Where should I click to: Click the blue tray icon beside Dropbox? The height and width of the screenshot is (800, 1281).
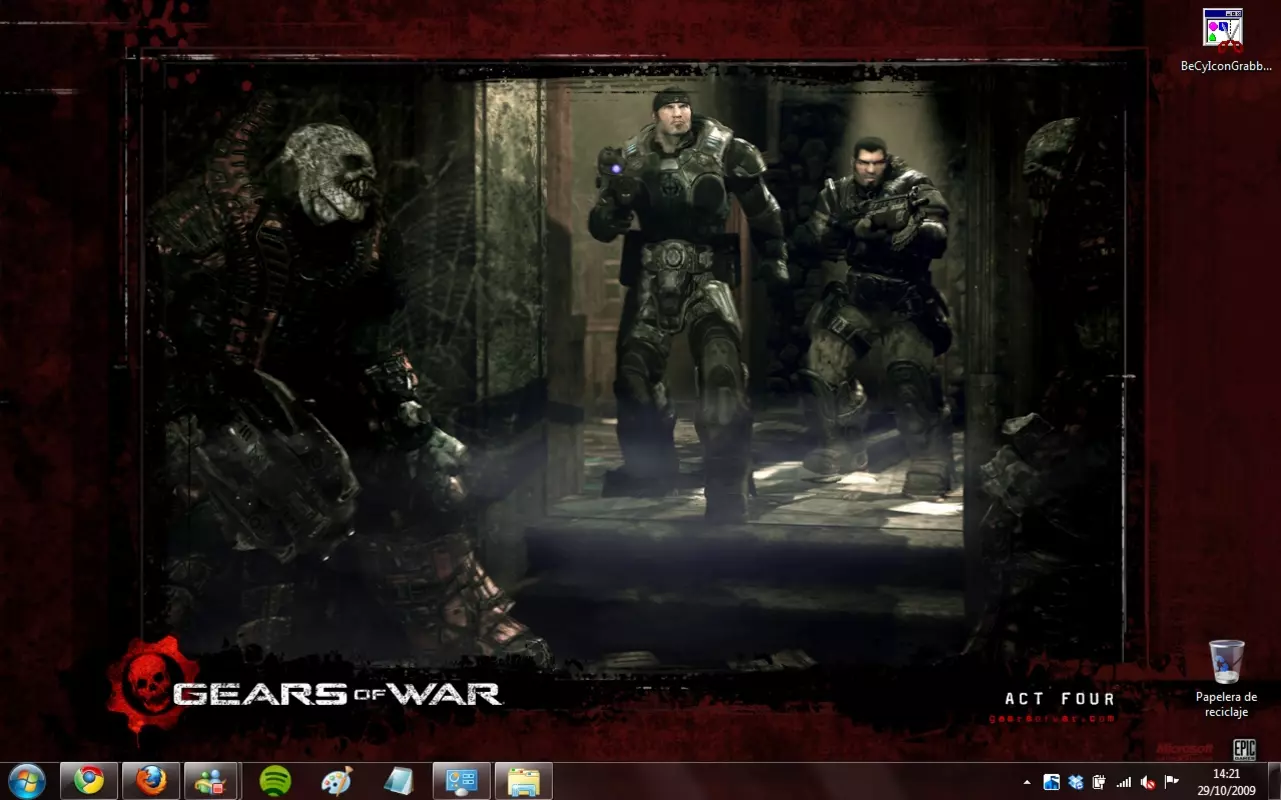pyautogui.click(x=1051, y=782)
